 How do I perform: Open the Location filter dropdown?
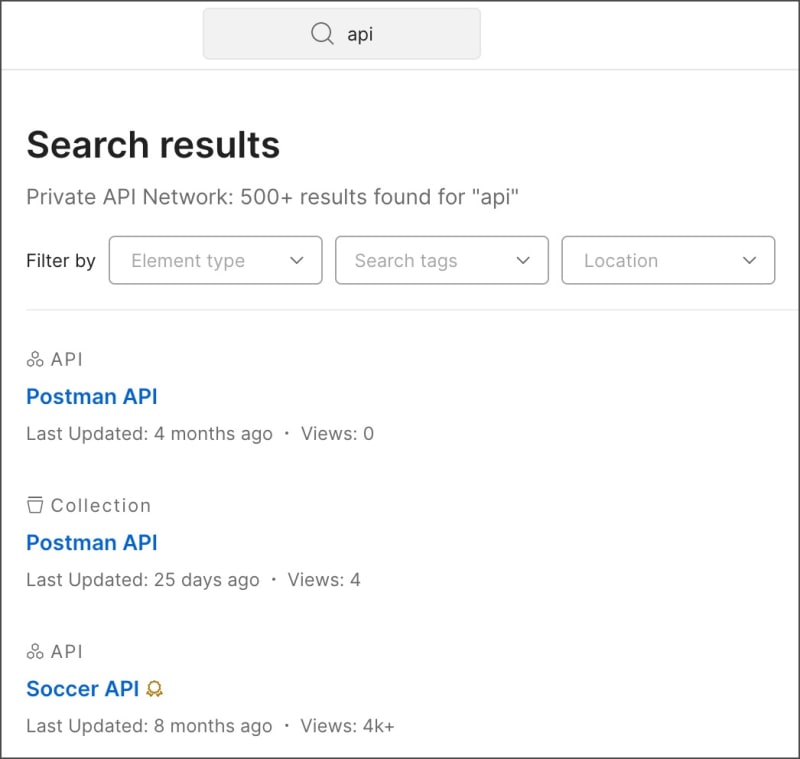(x=668, y=260)
